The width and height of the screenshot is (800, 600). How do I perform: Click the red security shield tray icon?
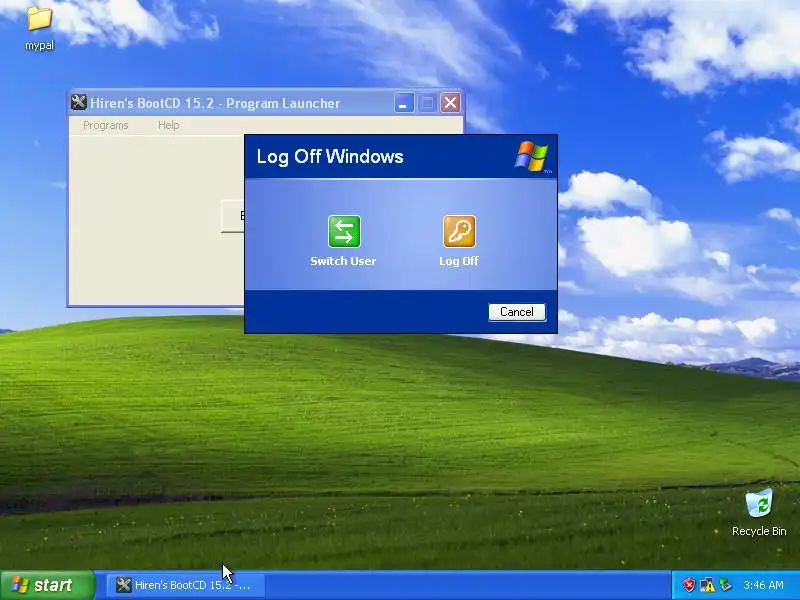(689, 585)
